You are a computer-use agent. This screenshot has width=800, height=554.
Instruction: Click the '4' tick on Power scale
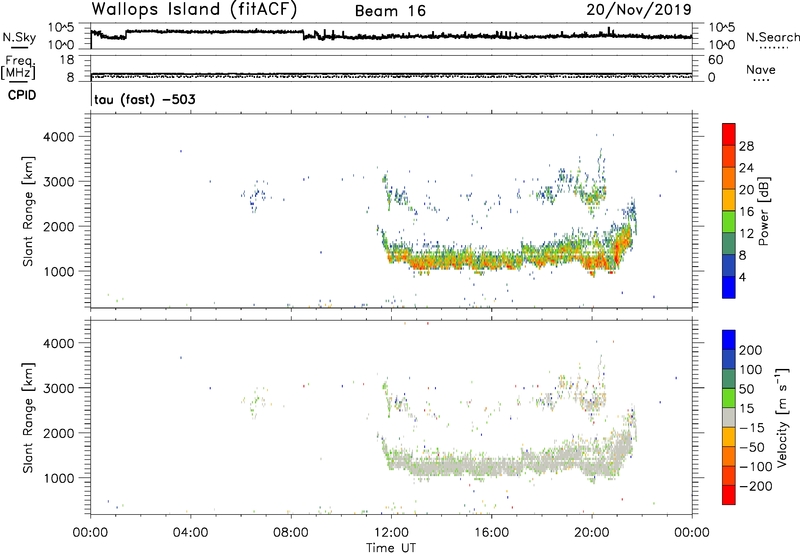pos(742,277)
